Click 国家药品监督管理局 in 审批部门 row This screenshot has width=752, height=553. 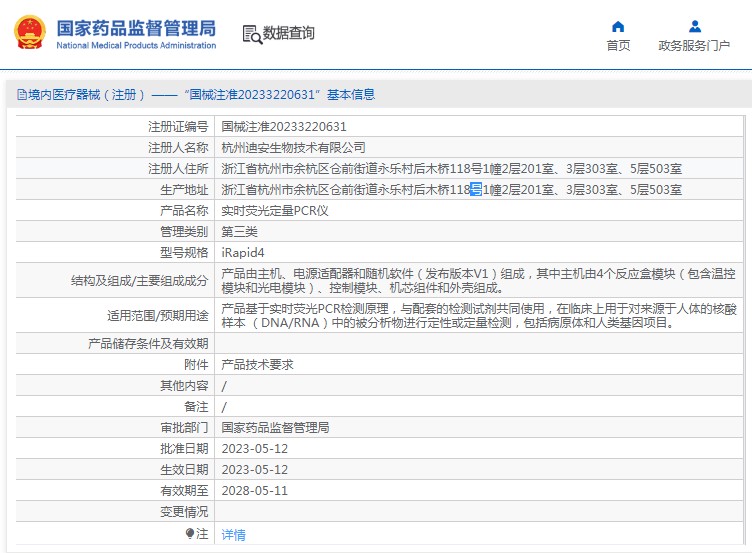click(275, 428)
